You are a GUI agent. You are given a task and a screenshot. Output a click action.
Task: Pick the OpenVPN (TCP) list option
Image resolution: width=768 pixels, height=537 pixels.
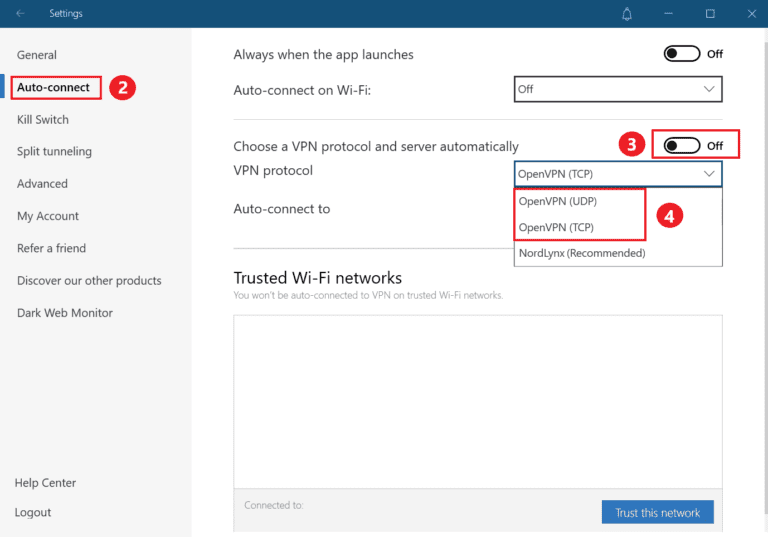click(556, 228)
